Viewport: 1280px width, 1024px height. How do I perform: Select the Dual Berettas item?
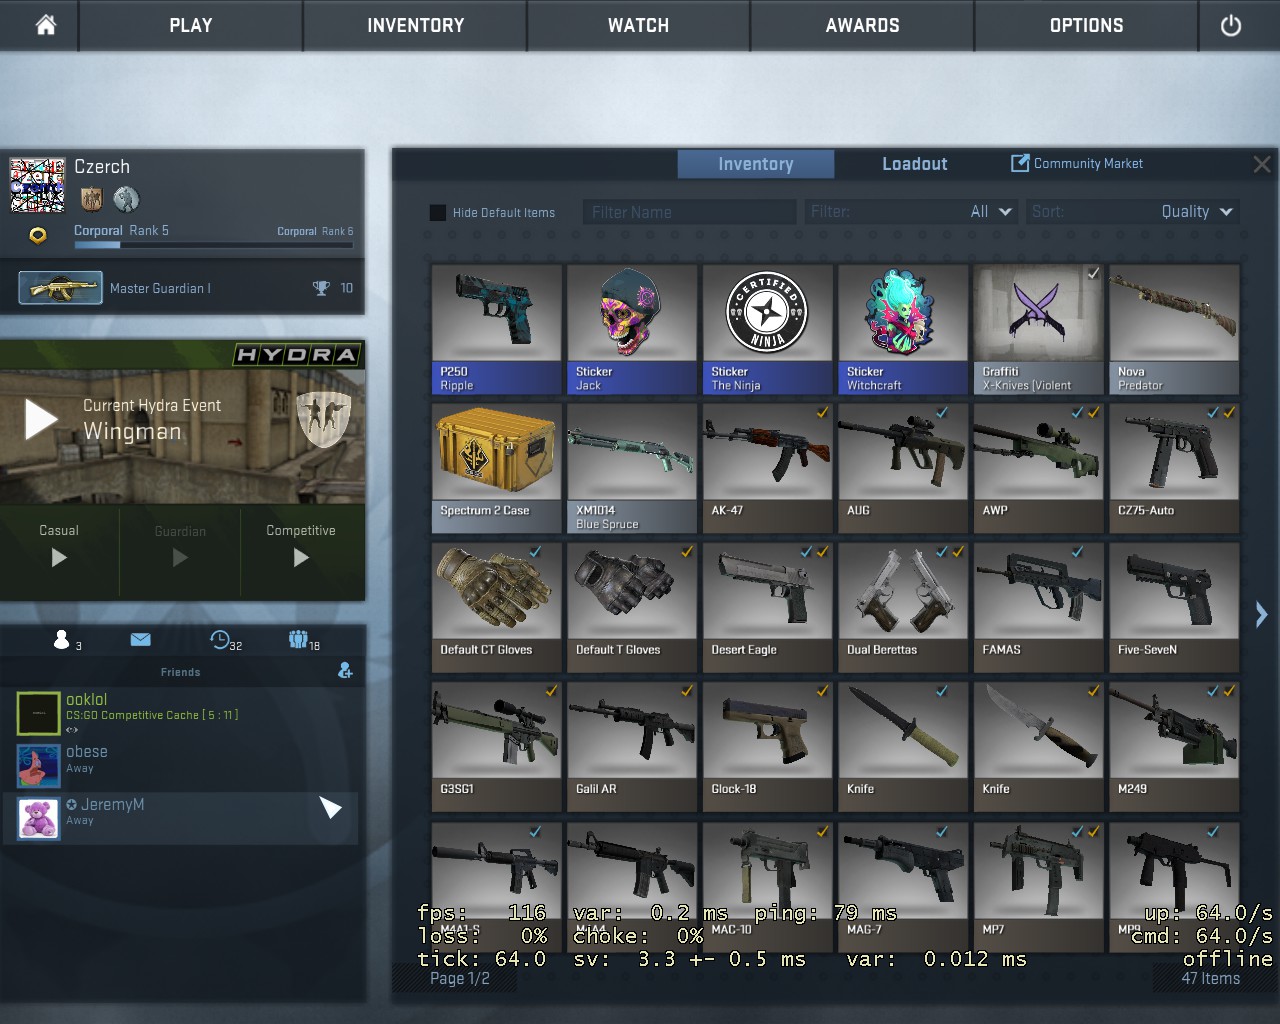pos(903,607)
